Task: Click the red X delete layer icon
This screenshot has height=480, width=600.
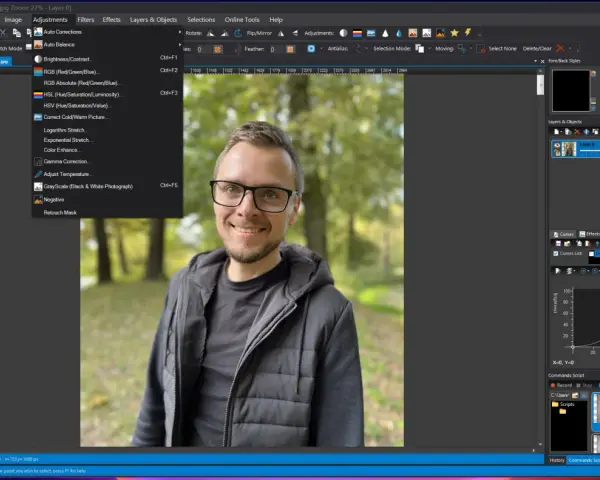Action: (x=577, y=132)
